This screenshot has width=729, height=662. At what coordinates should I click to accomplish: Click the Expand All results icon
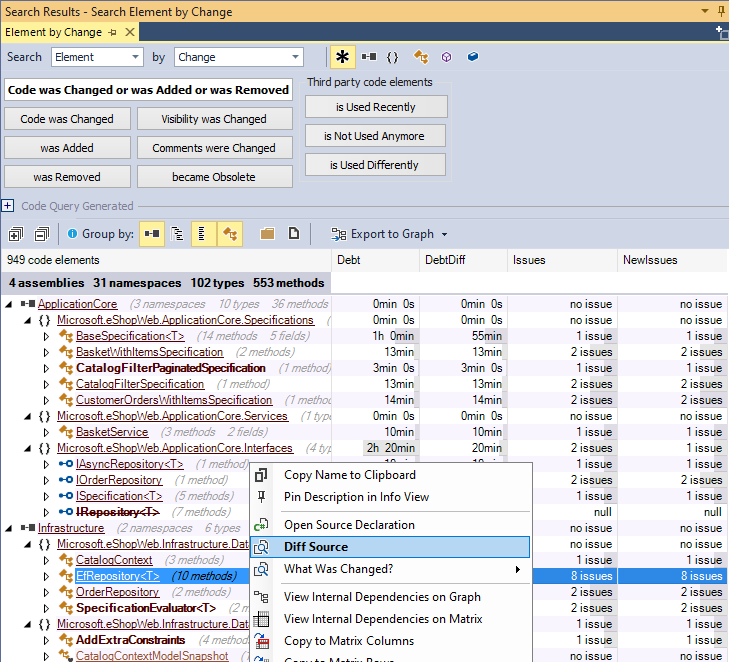pos(16,234)
